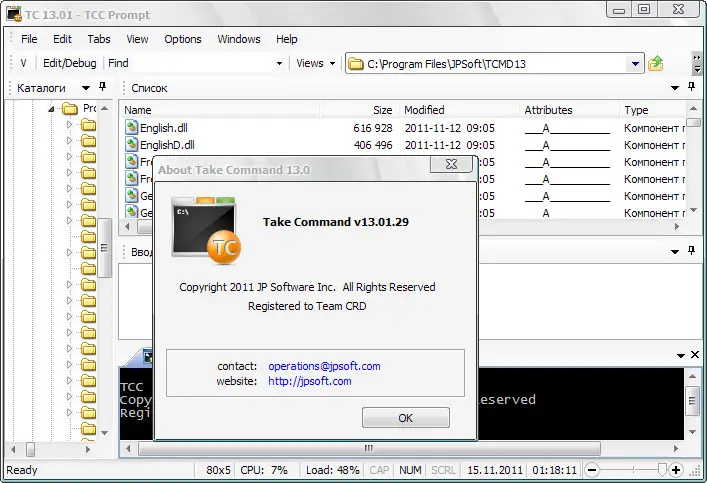Sort file list by Type column
Viewport: 707px width, 483px height.
pos(652,110)
